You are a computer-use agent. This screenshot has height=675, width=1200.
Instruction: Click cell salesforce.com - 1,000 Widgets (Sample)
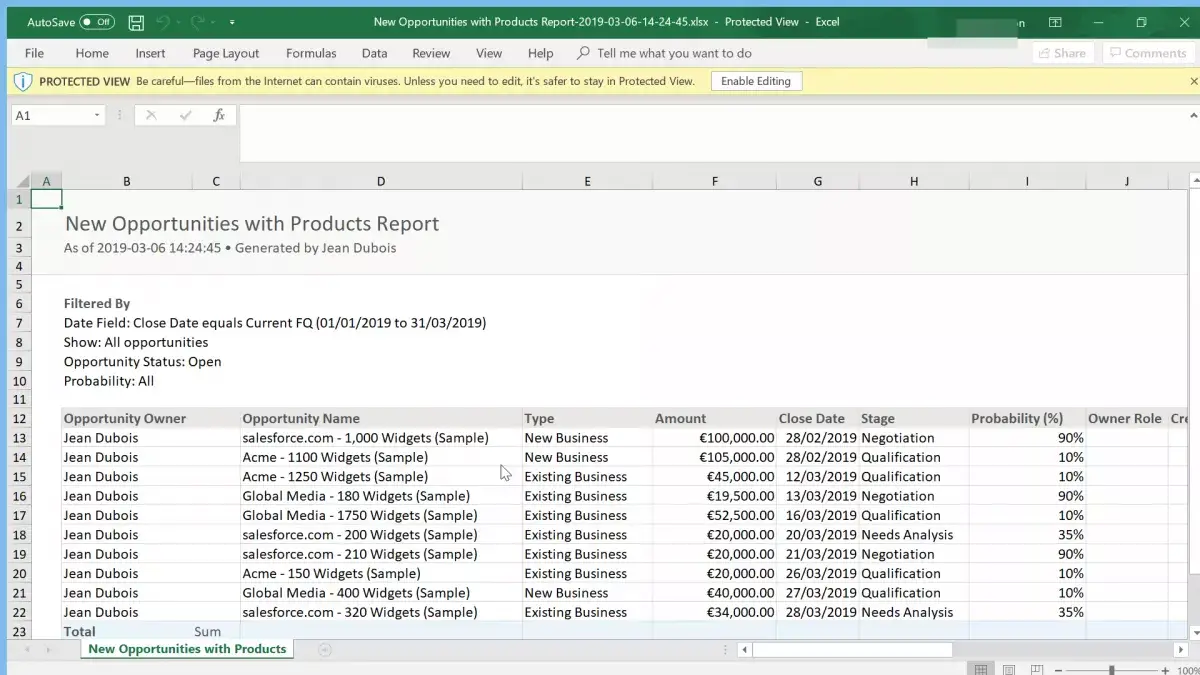[x=381, y=438]
